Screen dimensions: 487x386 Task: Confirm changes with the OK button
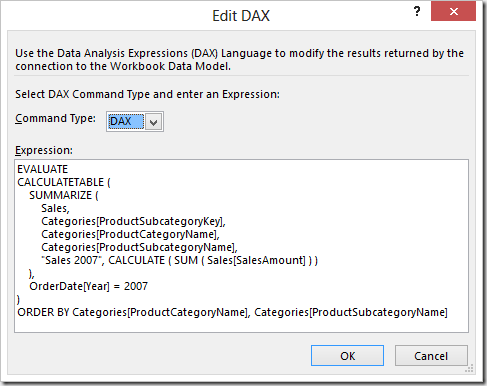(347, 356)
